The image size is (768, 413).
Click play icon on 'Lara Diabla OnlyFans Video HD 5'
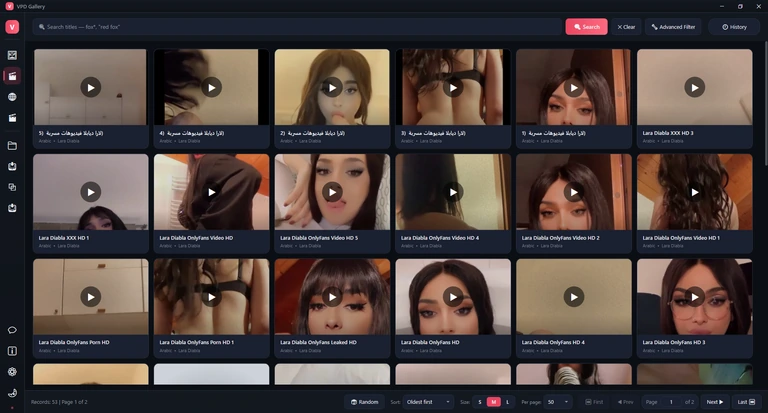click(x=332, y=192)
